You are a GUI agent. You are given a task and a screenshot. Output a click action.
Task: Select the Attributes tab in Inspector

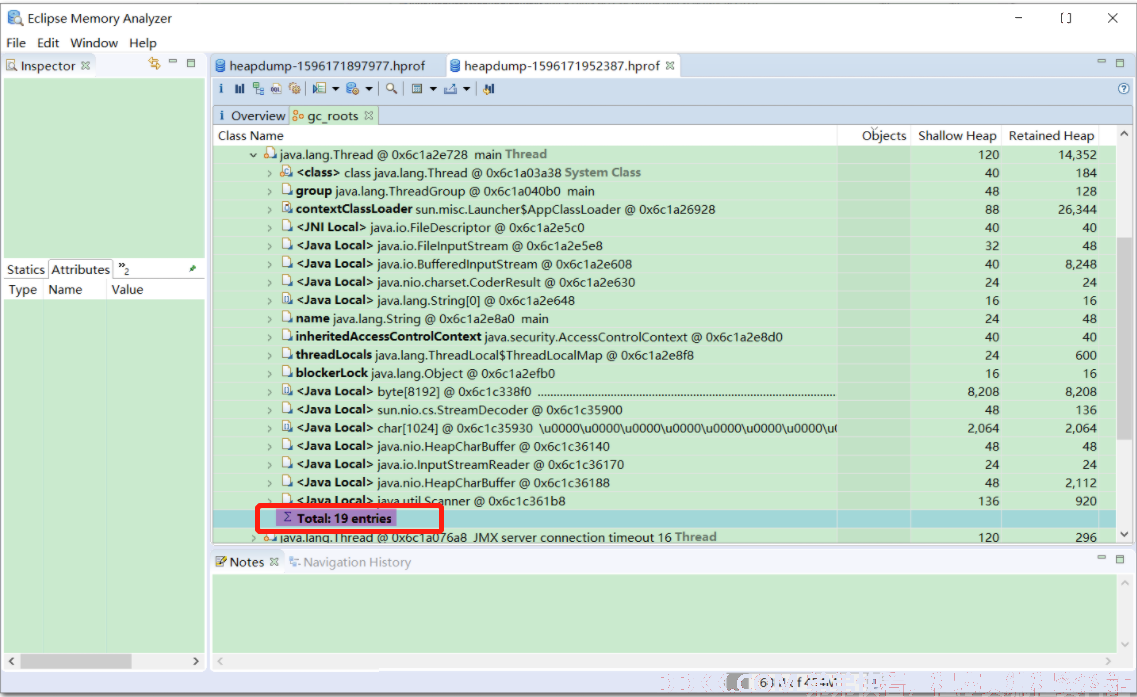pyautogui.click(x=80, y=269)
